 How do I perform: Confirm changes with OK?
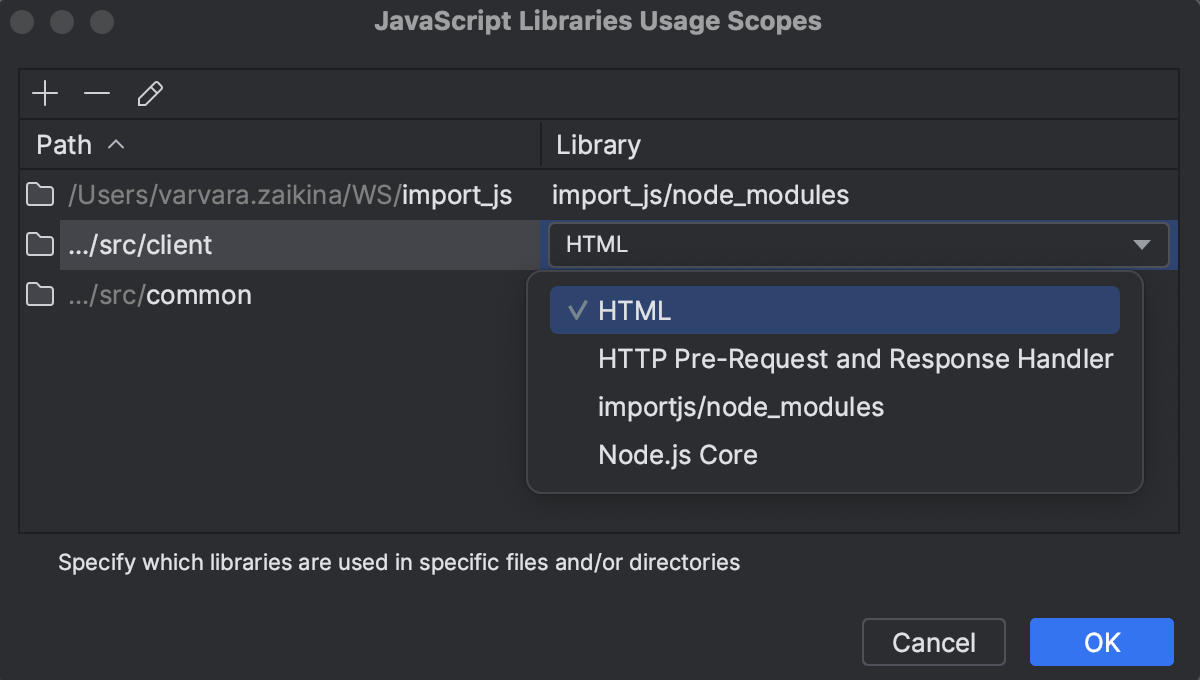coord(1101,642)
